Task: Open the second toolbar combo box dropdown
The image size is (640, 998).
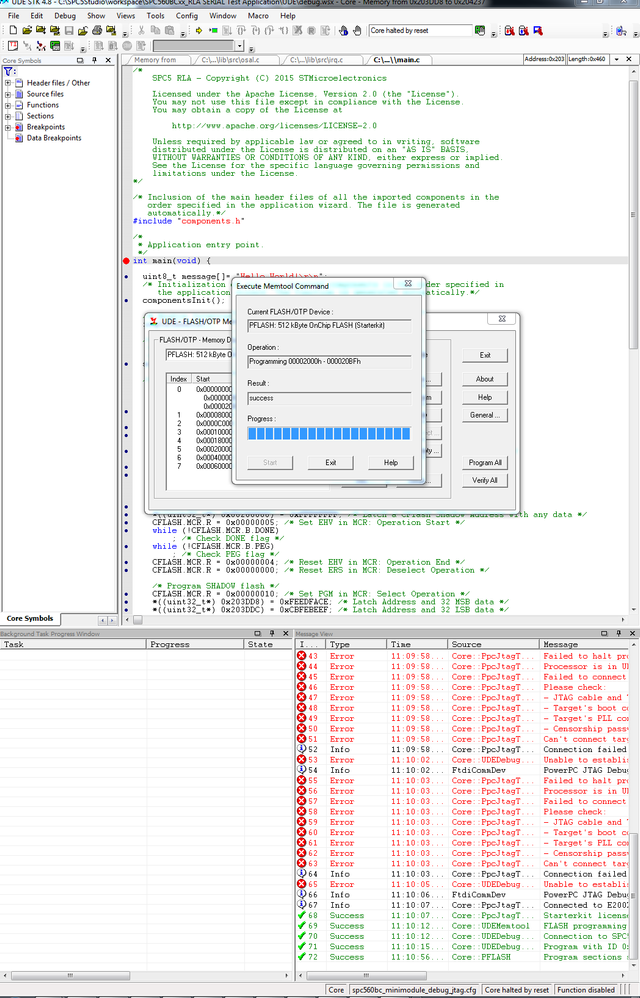Action: pyautogui.click(x=240, y=46)
